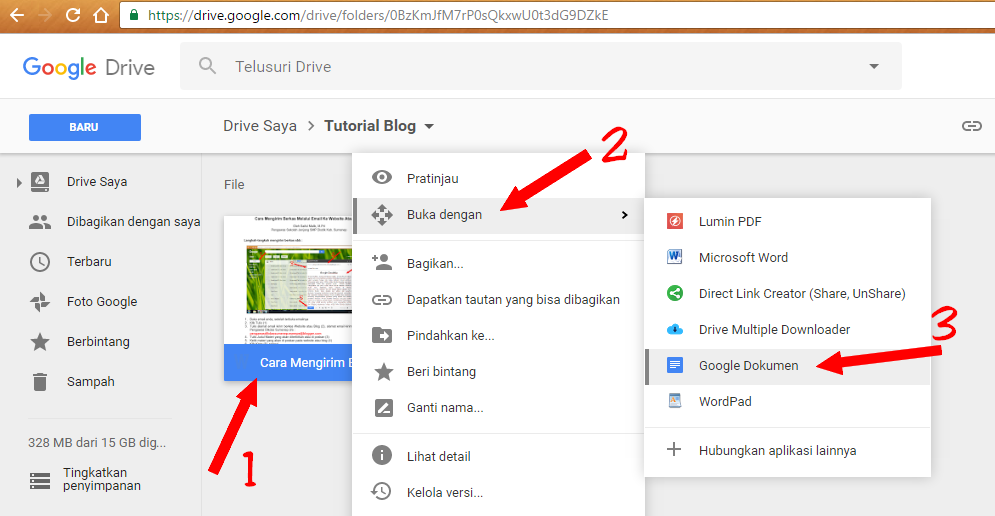The image size is (995, 516).
Task: Click the Google Drive logo
Action: coord(89,67)
